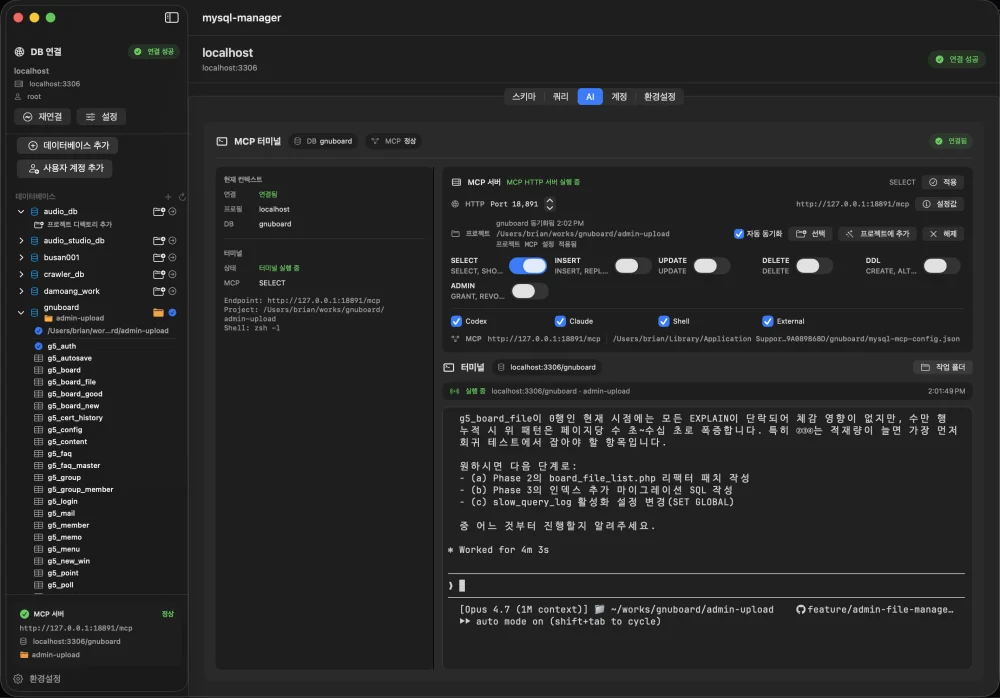The image size is (1000, 698).
Task: Enable the UPDATE permission switch
Action: coord(711,265)
